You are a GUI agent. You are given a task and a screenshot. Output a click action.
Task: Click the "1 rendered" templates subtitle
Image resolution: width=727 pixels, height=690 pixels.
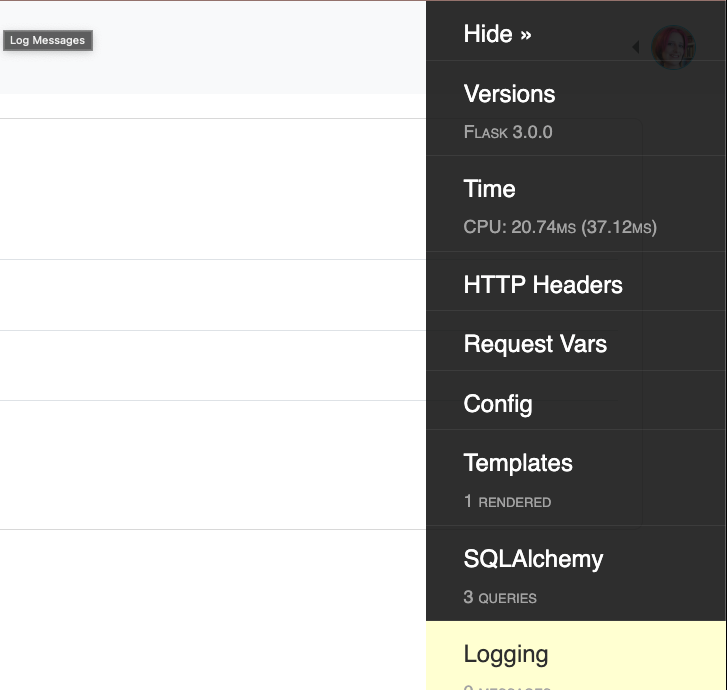click(507, 501)
